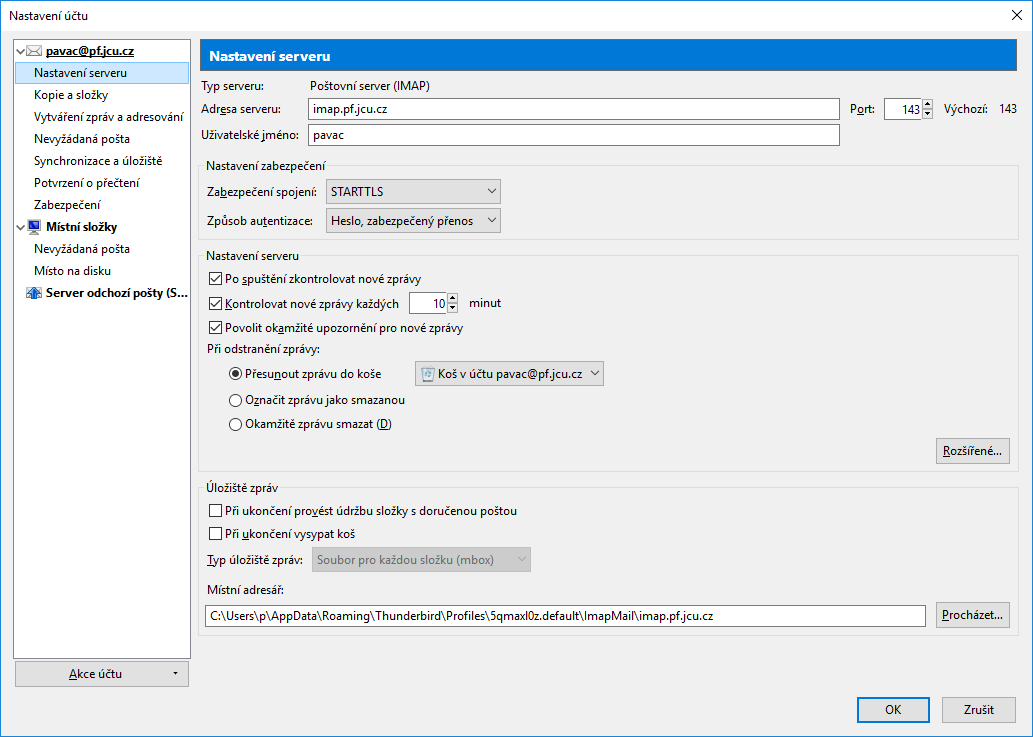This screenshot has width=1033, height=737.
Task: Open Nevyžádaná pošta under pavac account
Action: (82, 139)
